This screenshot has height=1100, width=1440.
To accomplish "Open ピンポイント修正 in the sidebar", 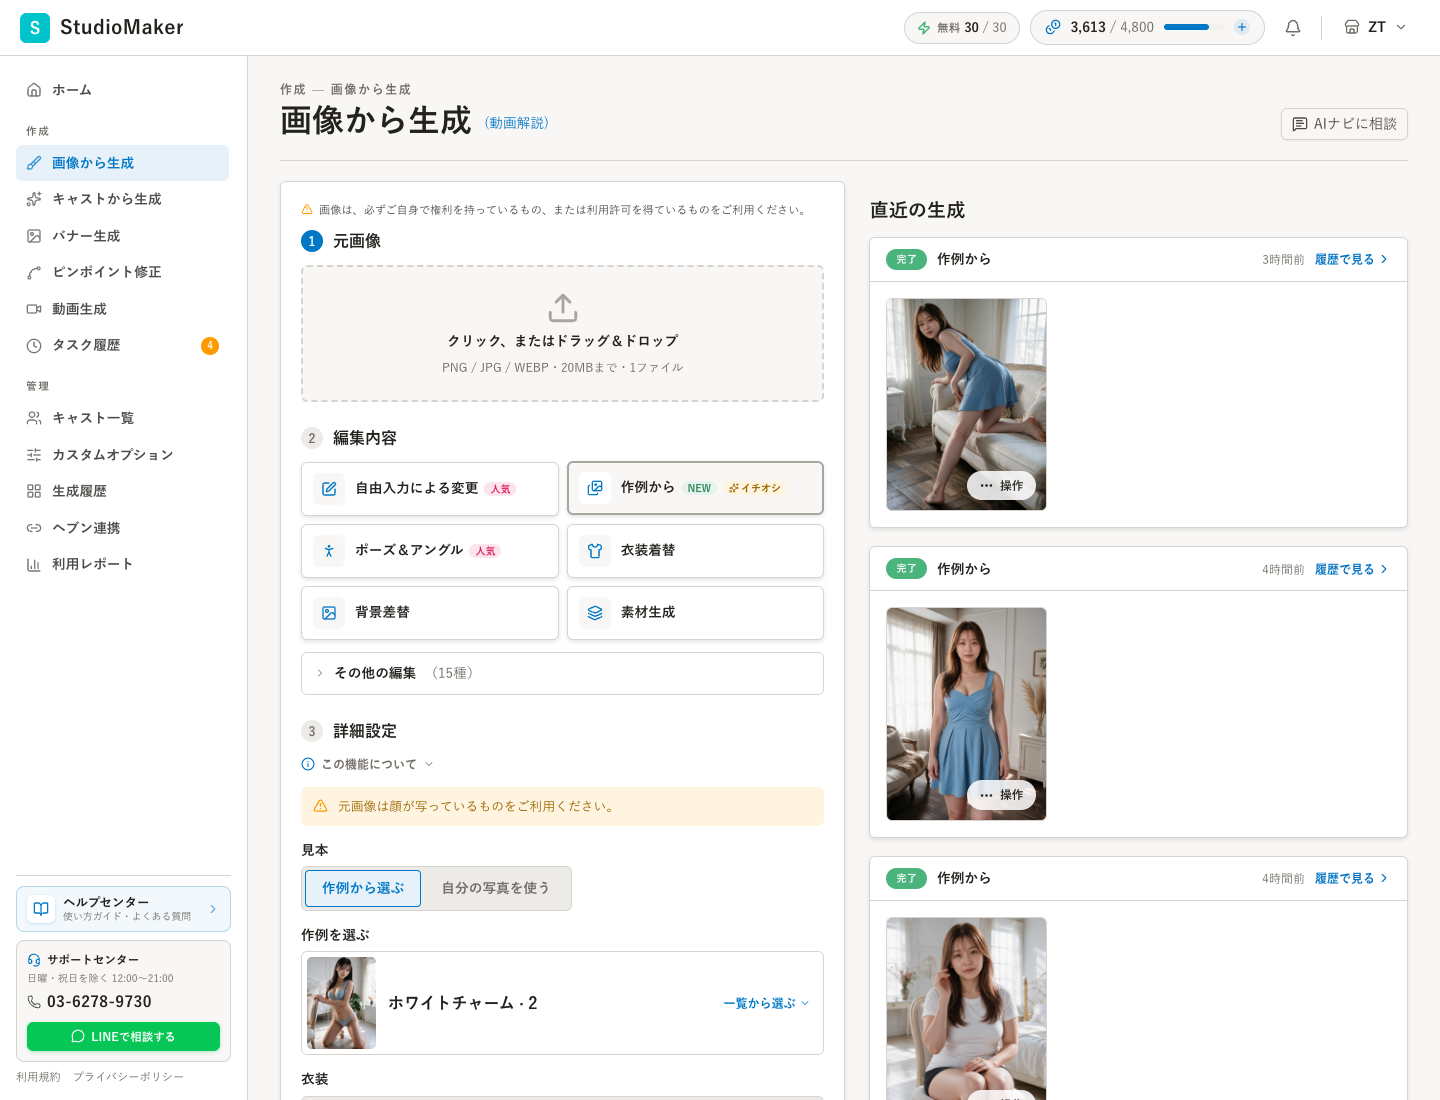I will [122, 272].
